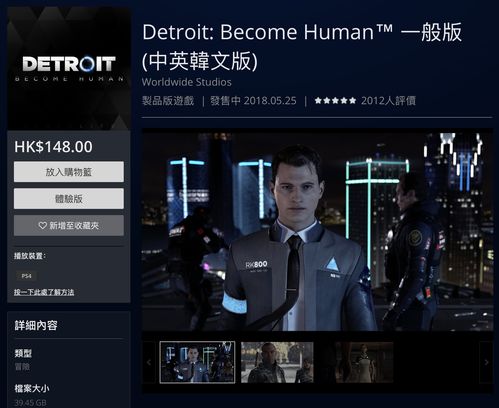499x408 pixels.
Task: Click the 放入購物籃 add to cart button
Action: coord(69,172)
